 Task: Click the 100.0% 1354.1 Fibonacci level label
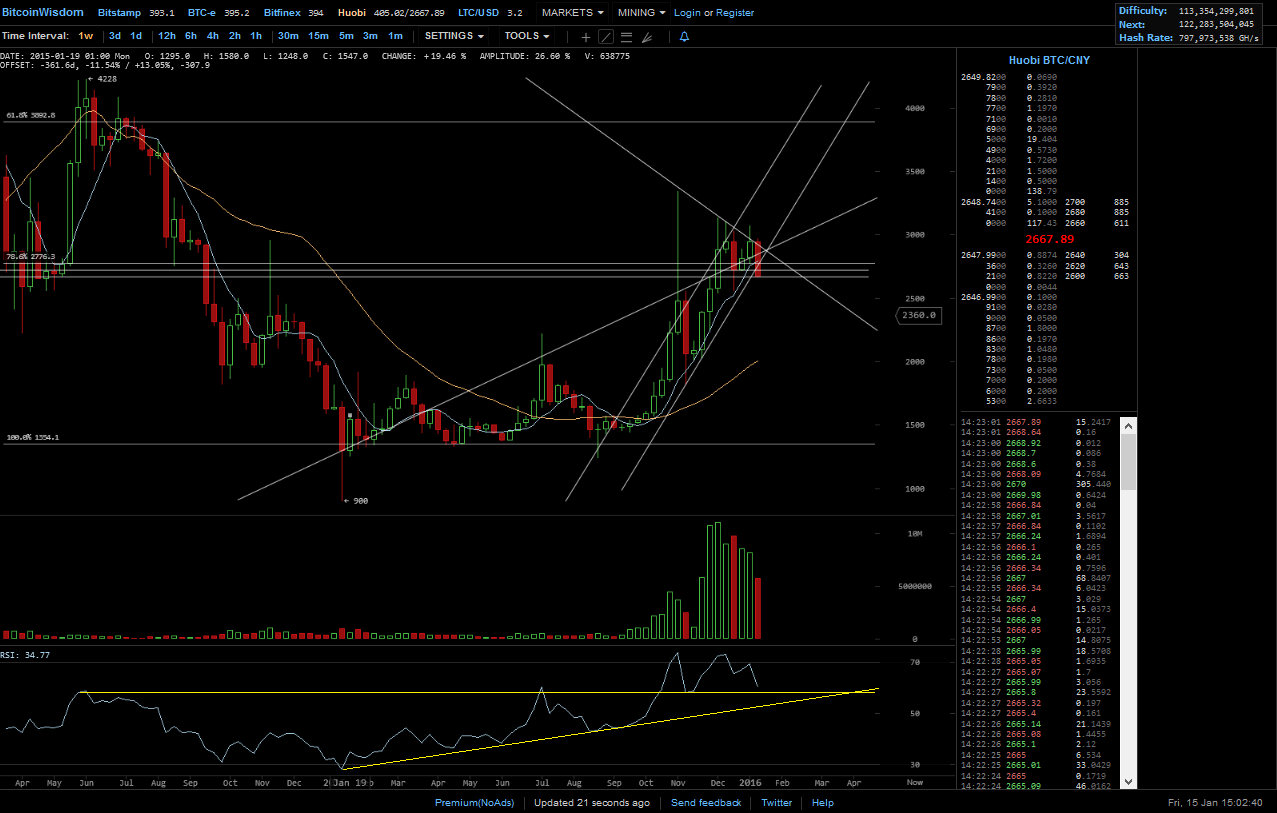point(32,438)
